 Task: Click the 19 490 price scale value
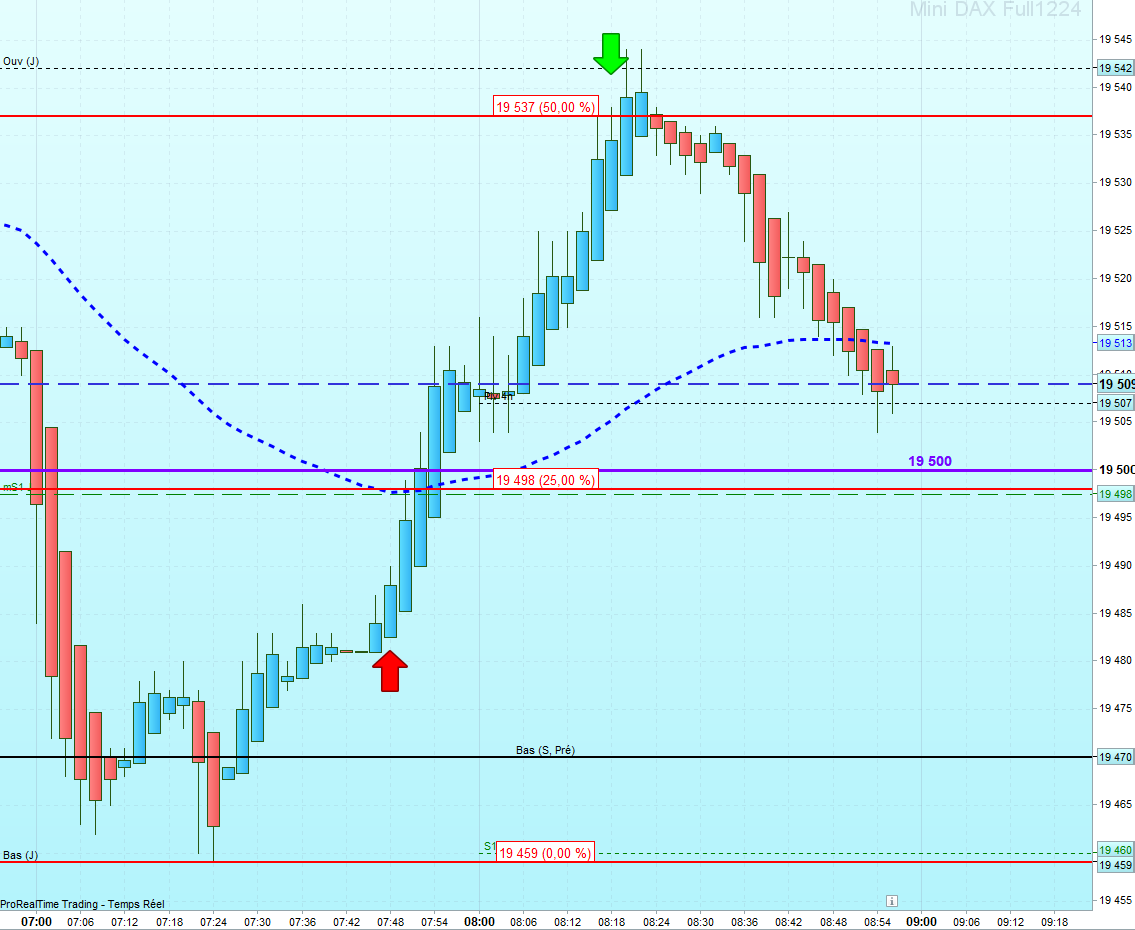(1115, 565)
